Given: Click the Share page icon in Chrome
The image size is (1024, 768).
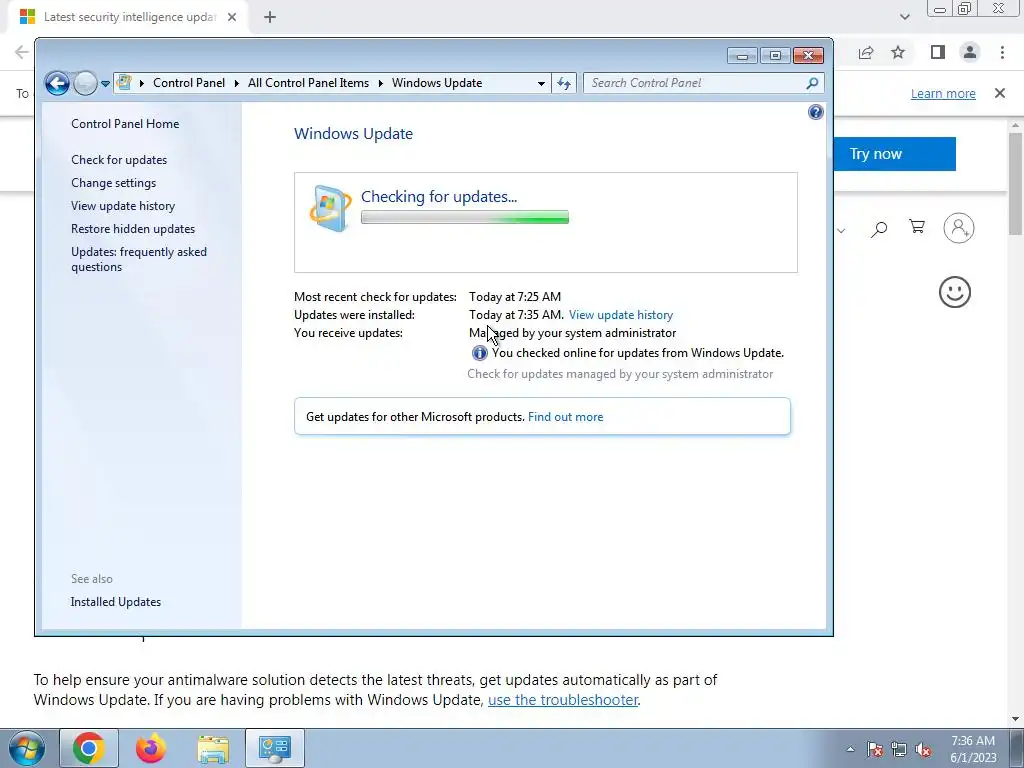Looking at the screenshot, I should pyautogui.click(x=866, y=52).
